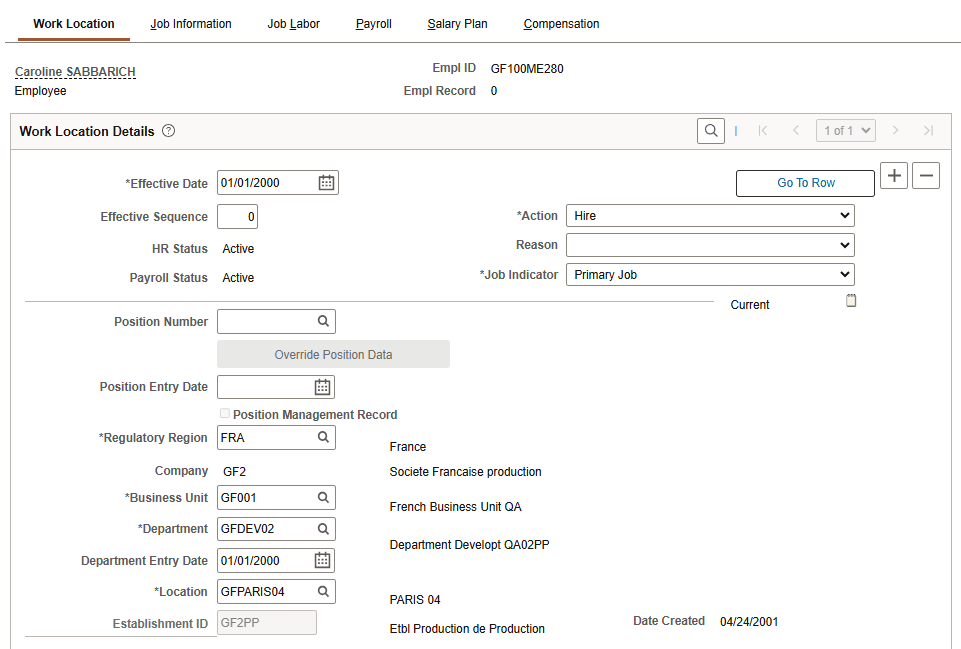Open search in Work Location Details header
Viewport: 961px width, 649px height.
(x=711, y=130)
